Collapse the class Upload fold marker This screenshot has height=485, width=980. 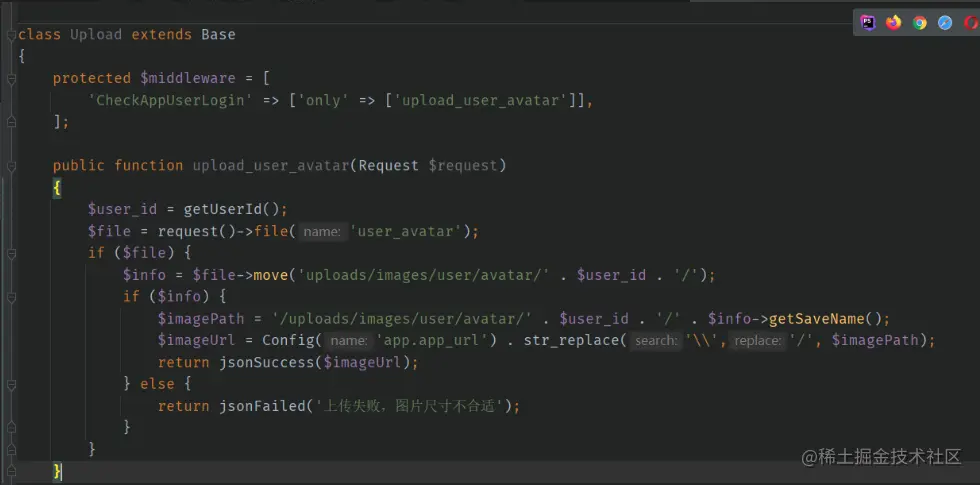[11, 35]
